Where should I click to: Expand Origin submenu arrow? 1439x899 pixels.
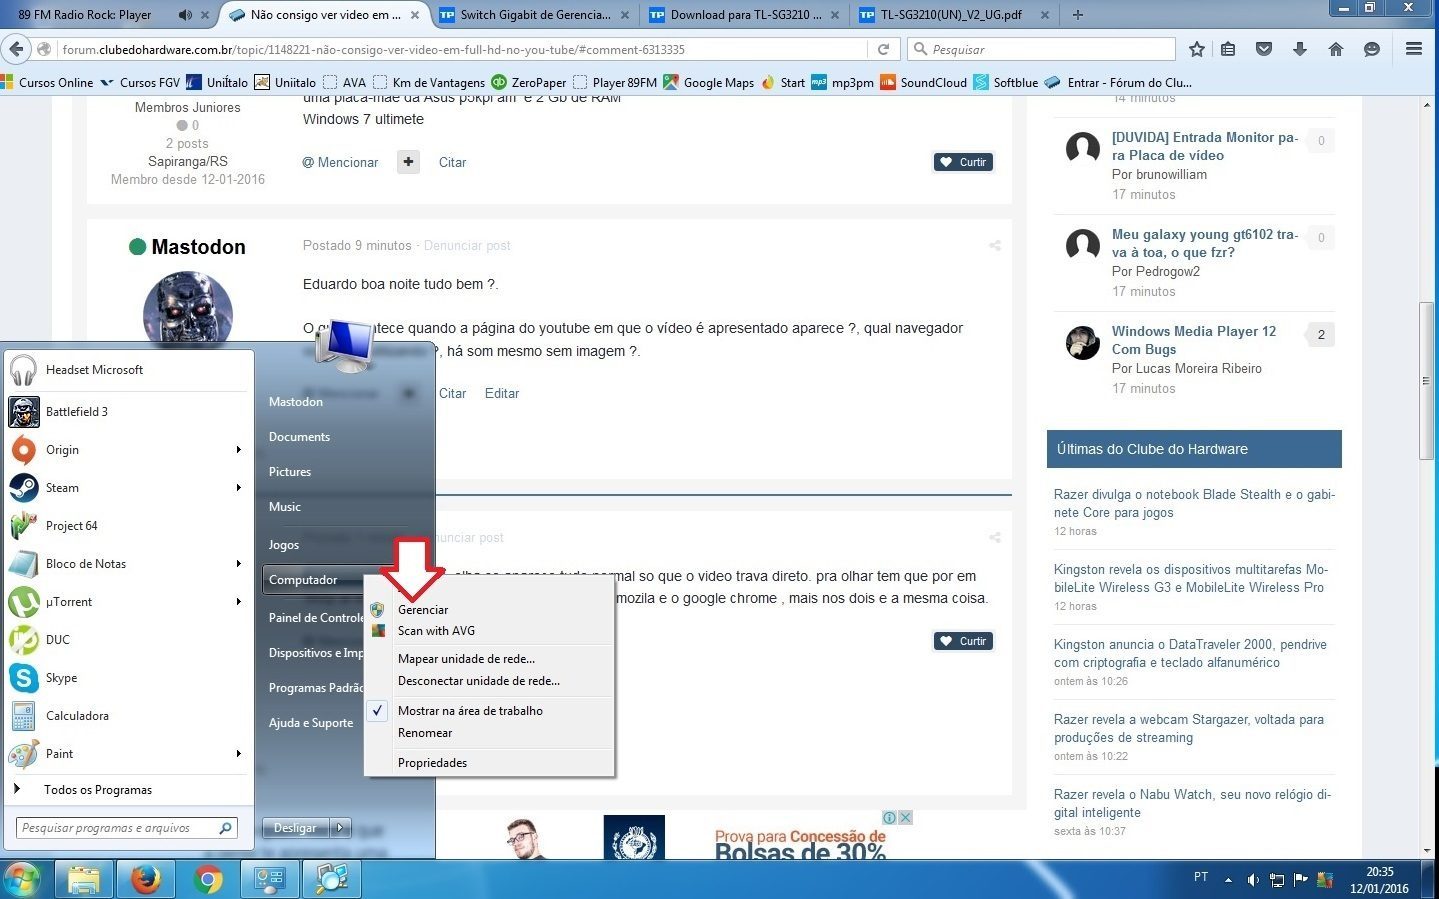[239, 450]
